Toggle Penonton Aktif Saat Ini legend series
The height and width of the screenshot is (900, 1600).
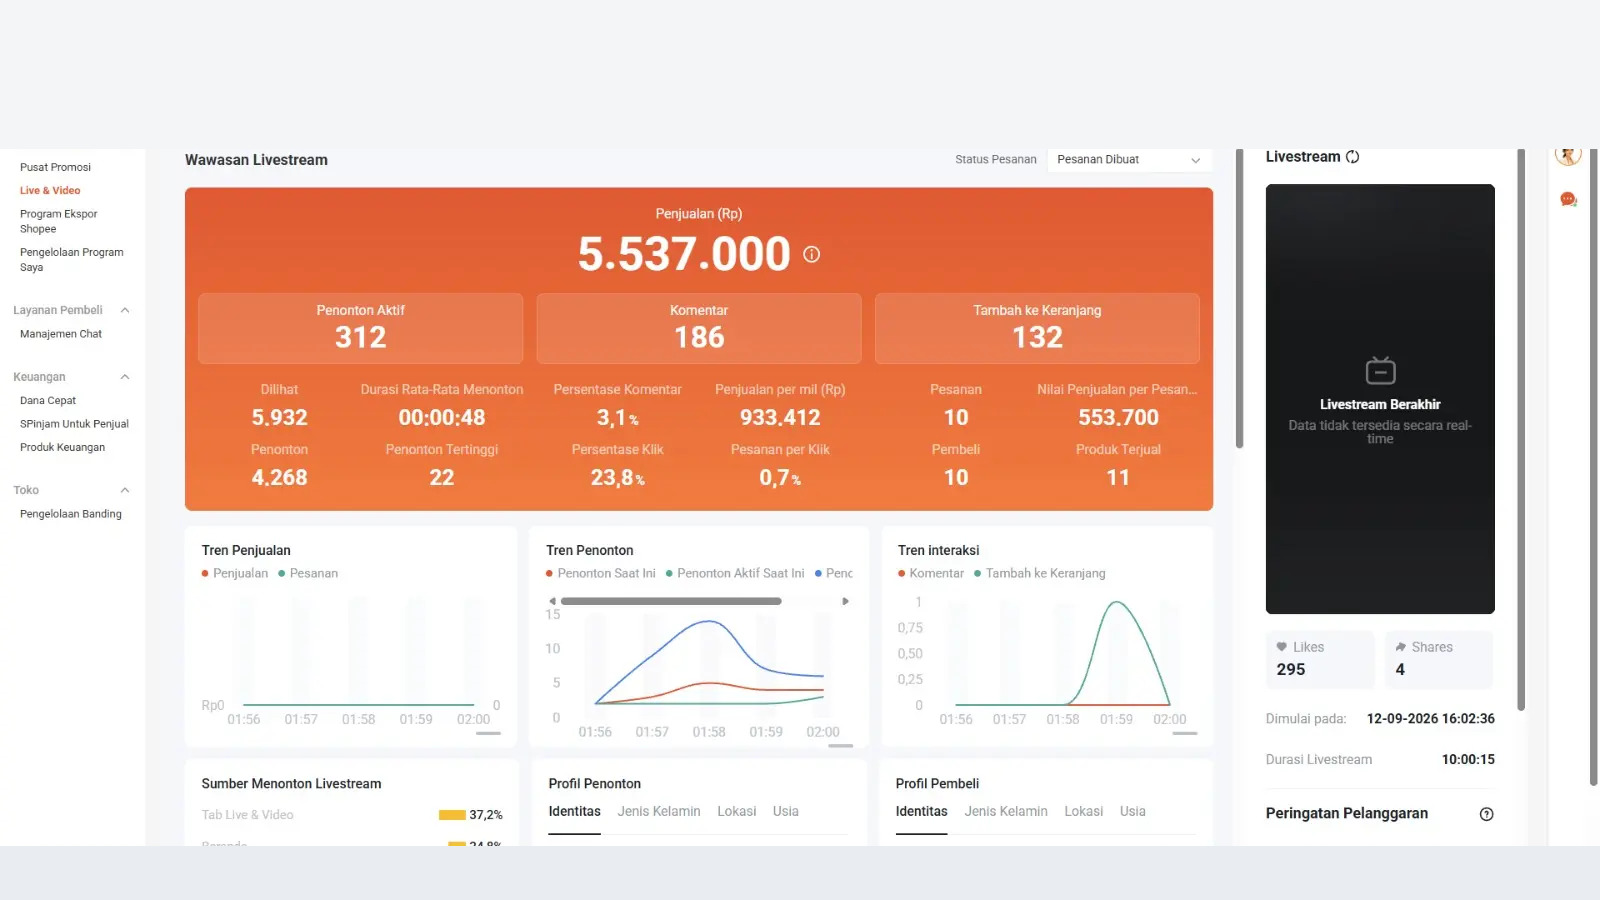(x=735, y=573)
